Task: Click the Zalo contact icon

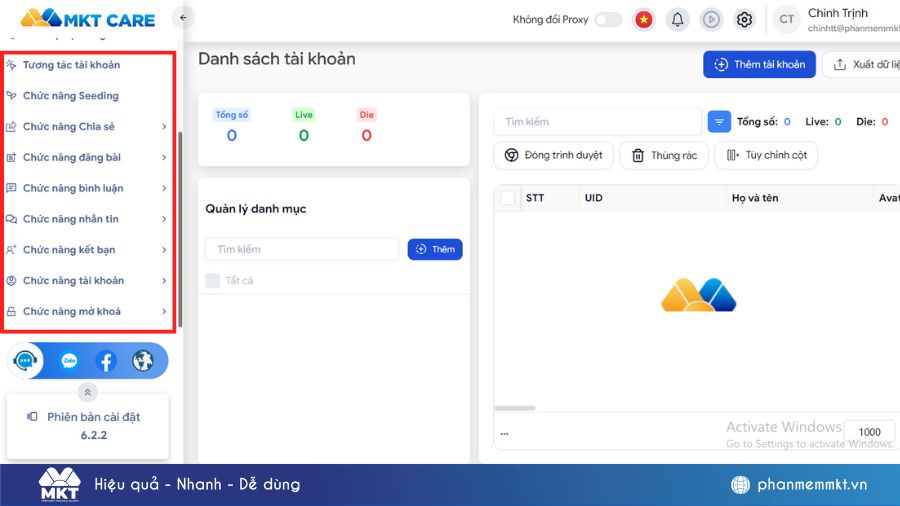Action: pos(69,361)
